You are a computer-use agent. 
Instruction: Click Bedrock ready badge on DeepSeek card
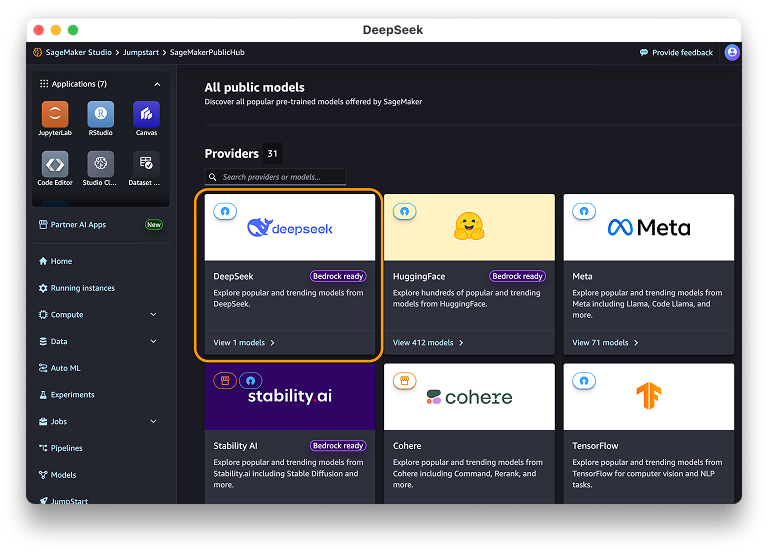click(x=338, y=276)
